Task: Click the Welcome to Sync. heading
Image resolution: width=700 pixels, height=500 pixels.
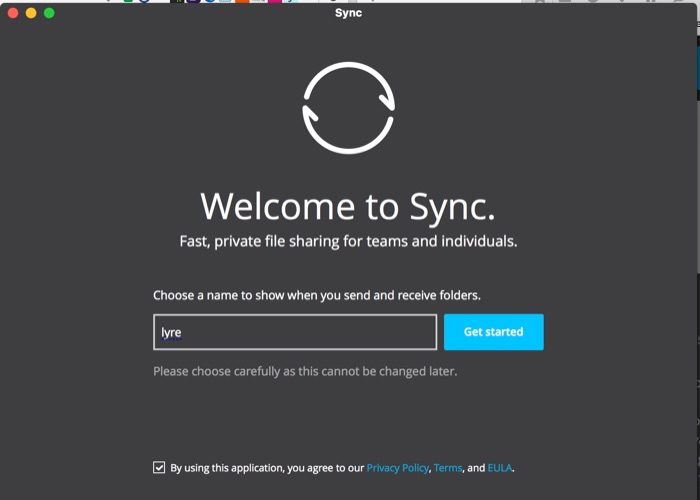Action: click(348, 207)
